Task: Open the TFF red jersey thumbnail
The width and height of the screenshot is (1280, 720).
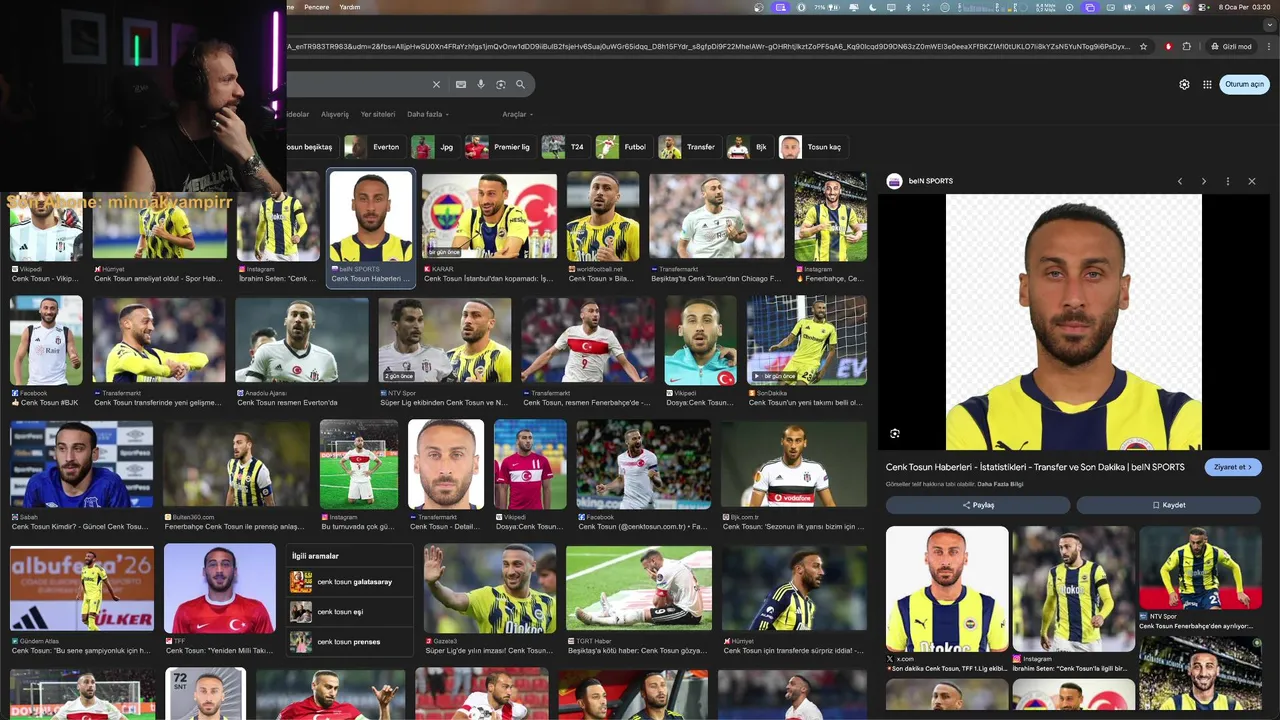Action: [x=220, y=589]
